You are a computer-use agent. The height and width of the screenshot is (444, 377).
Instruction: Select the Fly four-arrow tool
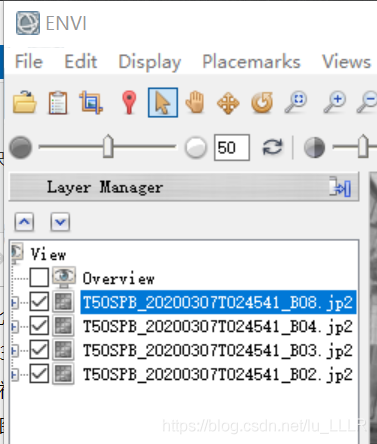click(228, 103)
